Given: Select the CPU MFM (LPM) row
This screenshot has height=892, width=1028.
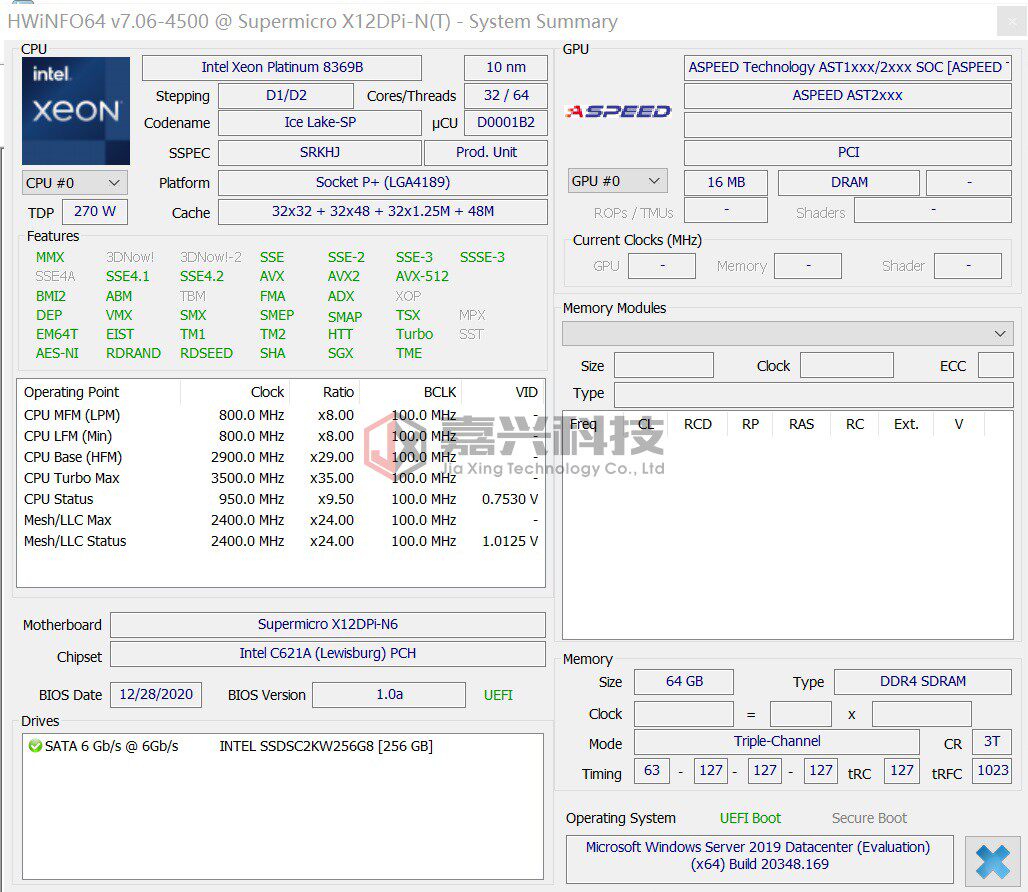Looking at the screenshot, I should tap(281, 415).
